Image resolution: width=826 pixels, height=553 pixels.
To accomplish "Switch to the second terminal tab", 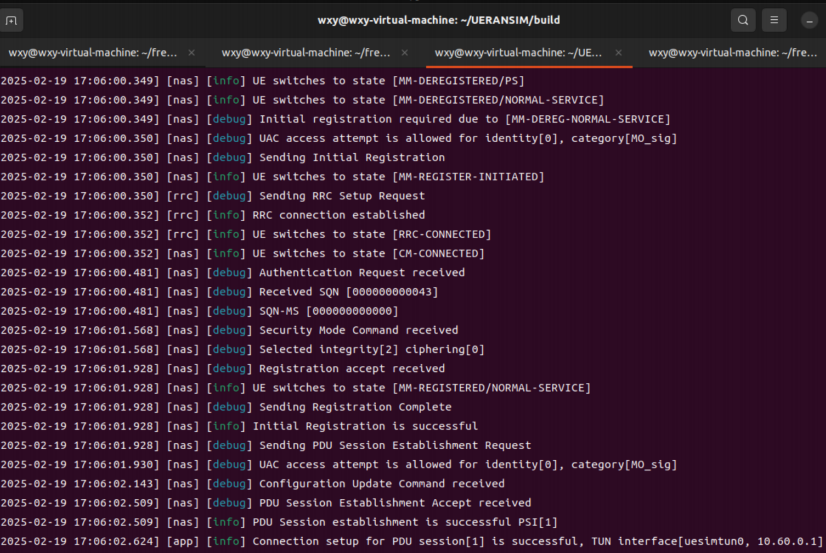I will point(305,53).
